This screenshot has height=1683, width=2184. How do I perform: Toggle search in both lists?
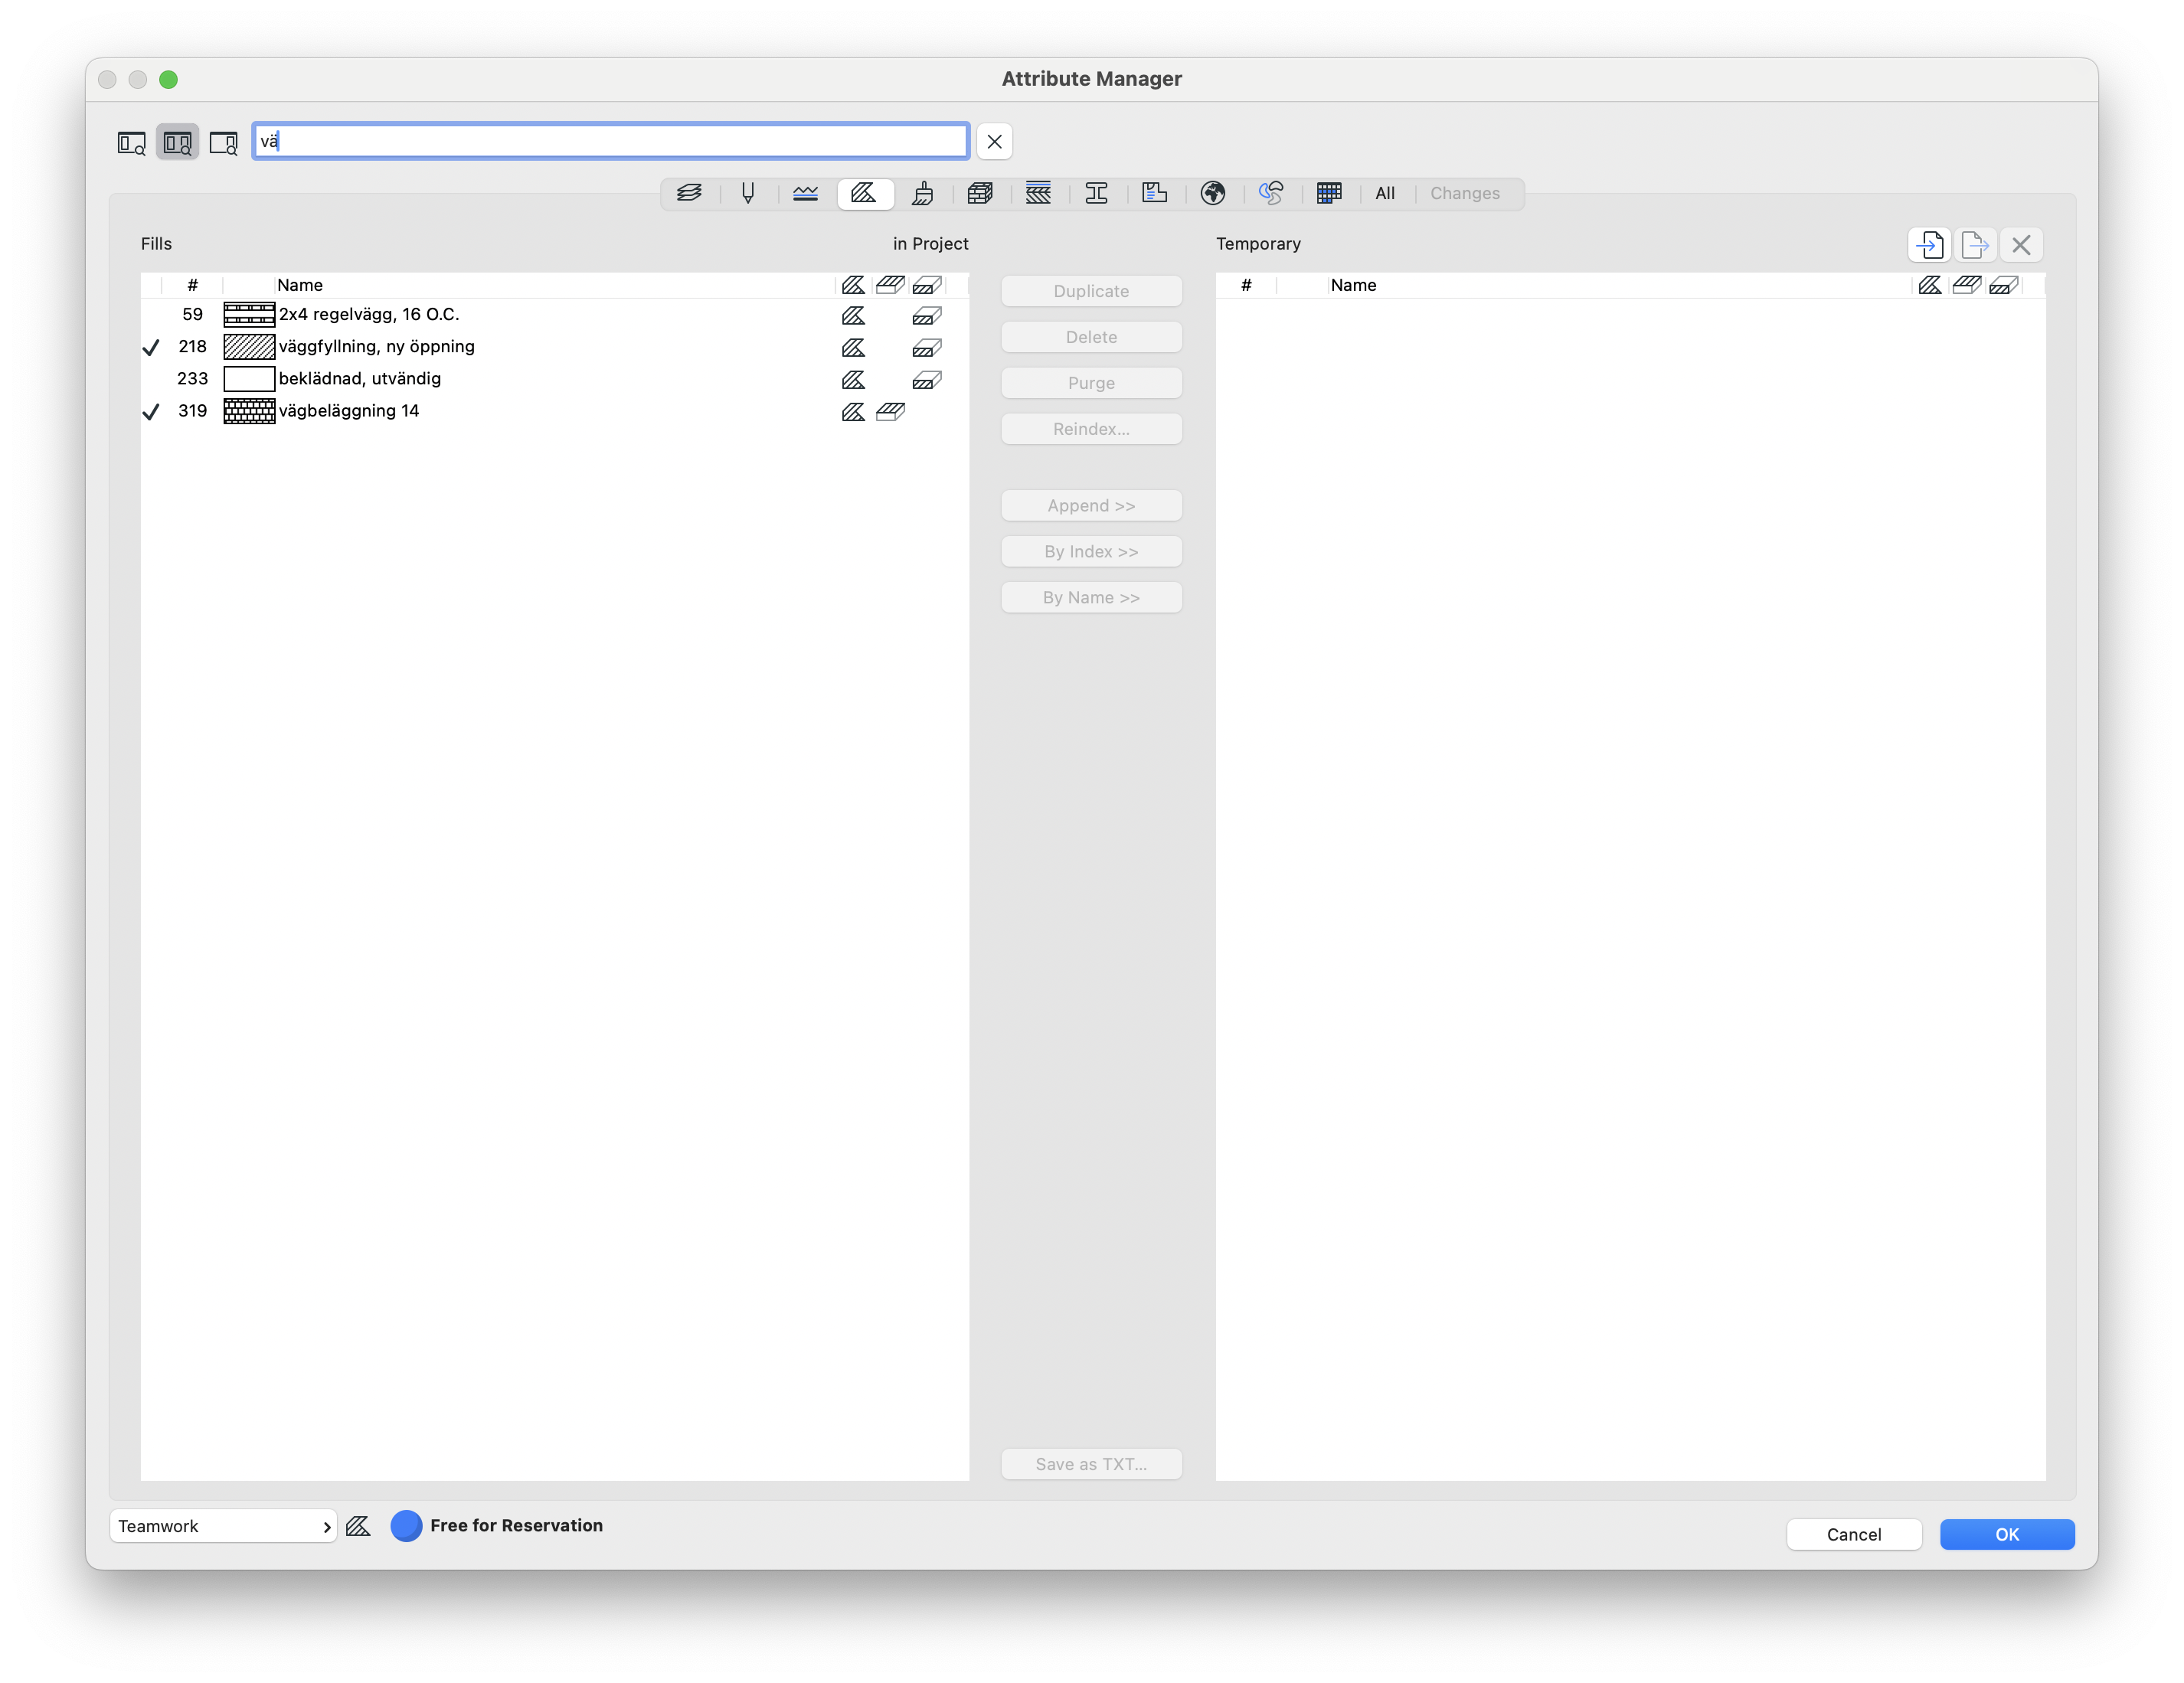tap(177, 143)
